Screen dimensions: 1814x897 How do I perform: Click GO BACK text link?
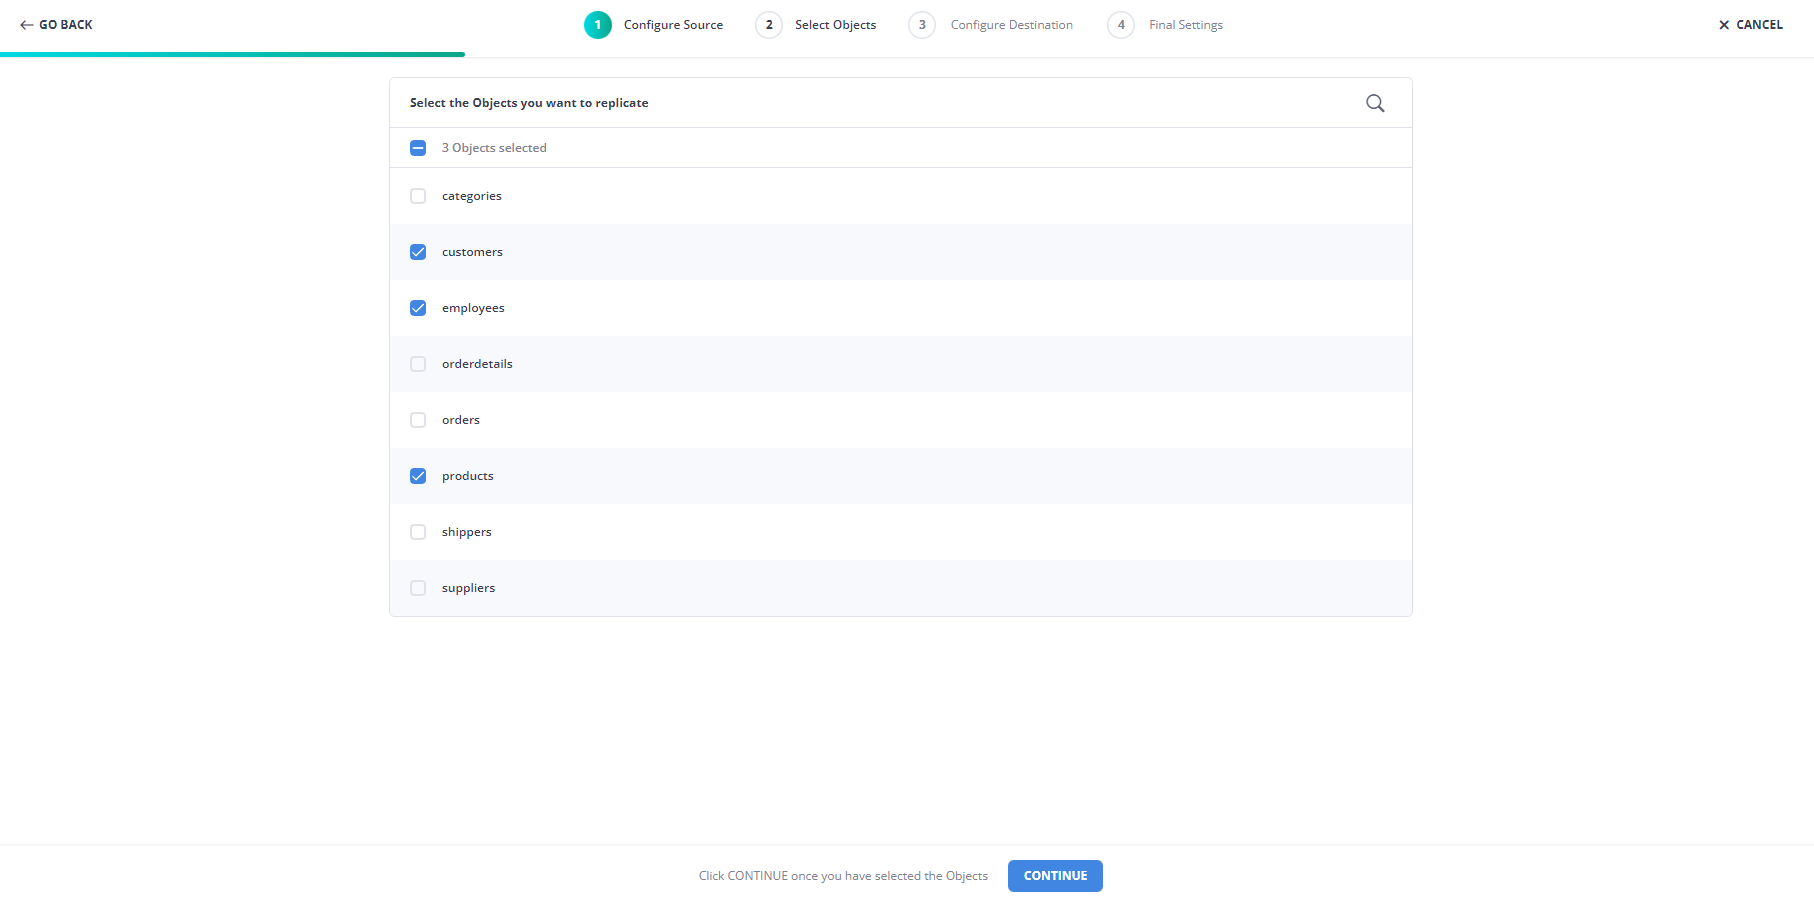66,25
